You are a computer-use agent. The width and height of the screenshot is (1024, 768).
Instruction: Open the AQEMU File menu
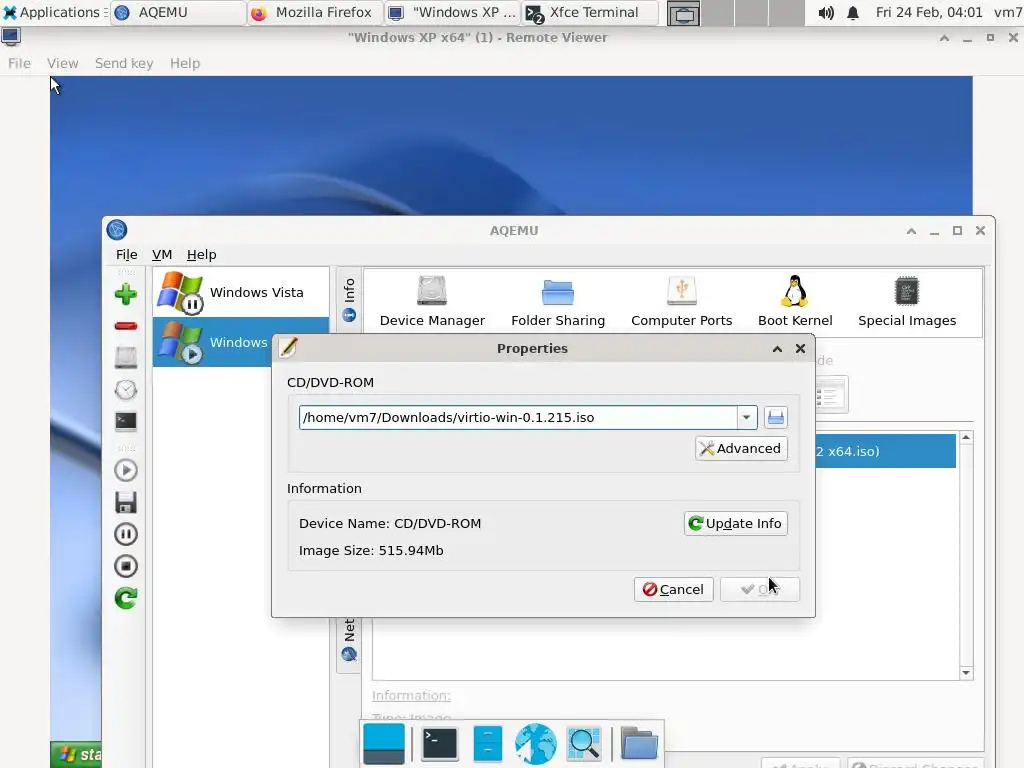[x=127, y=255]
